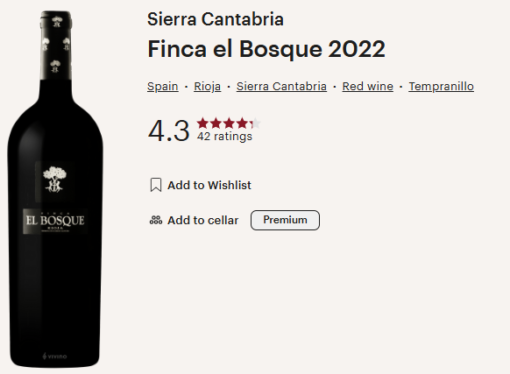Click the first red rating star
Viewport: 510px width, 374px height.
(x=203, y=123)
